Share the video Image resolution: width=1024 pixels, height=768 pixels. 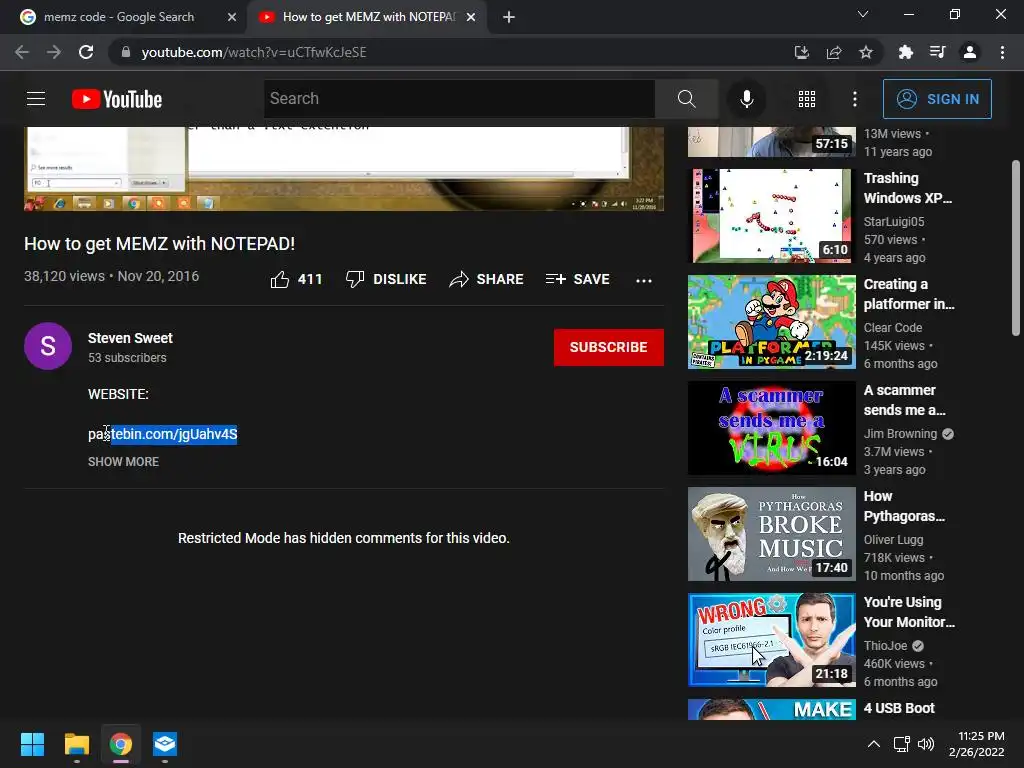pos(487,280)
